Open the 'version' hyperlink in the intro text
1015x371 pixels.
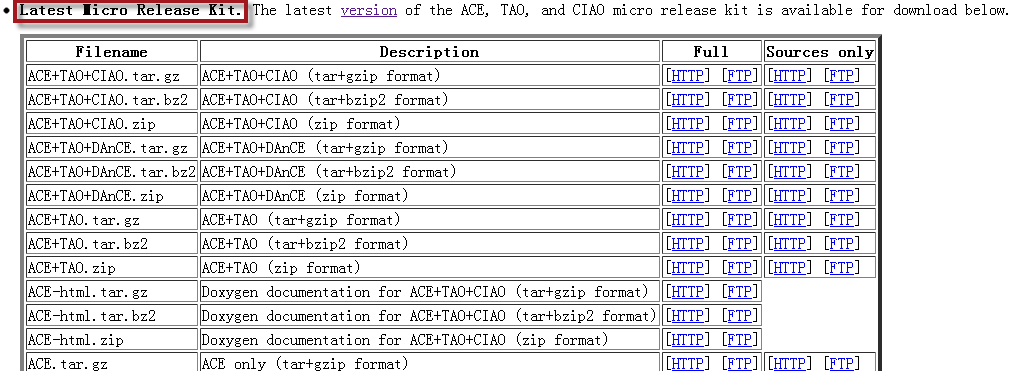tap(368, 11)
